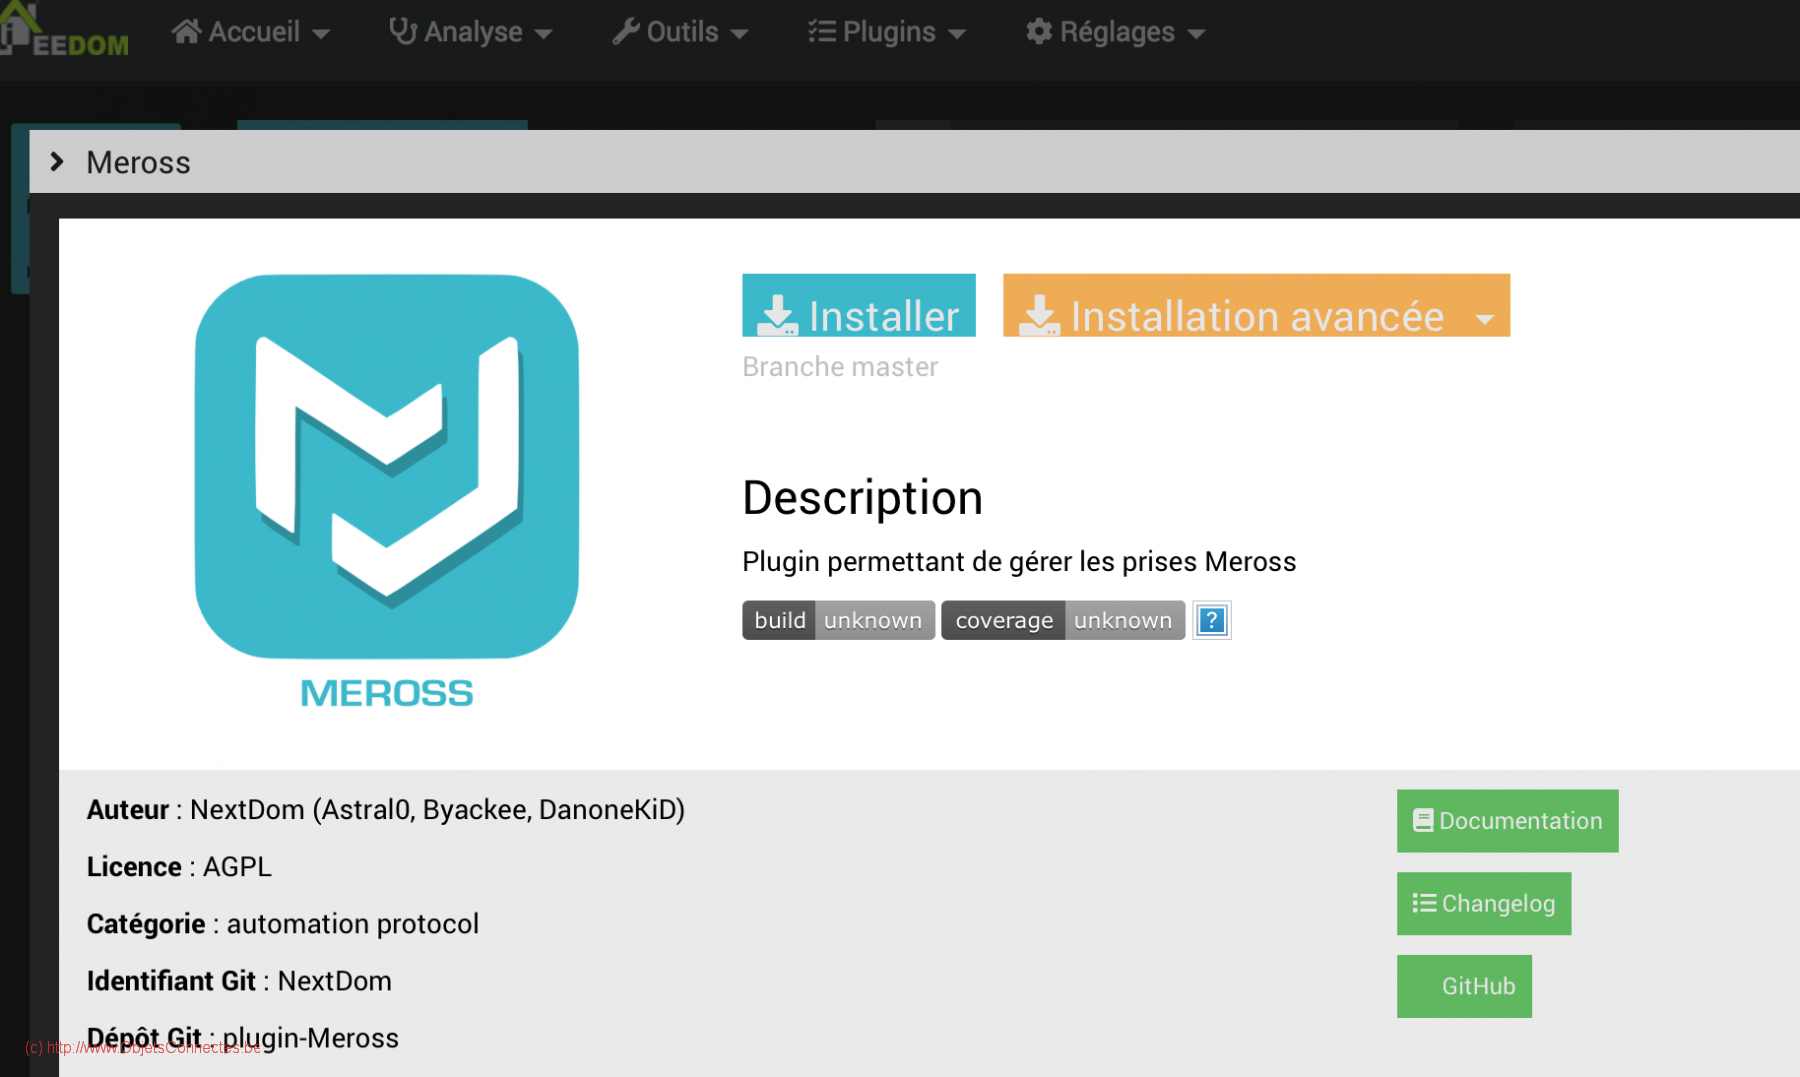The width and height of the screenshot is (1800, 1077).
Task: Click the download icon on Installer button
Action: pyautogui.click(x=777, y=315)
